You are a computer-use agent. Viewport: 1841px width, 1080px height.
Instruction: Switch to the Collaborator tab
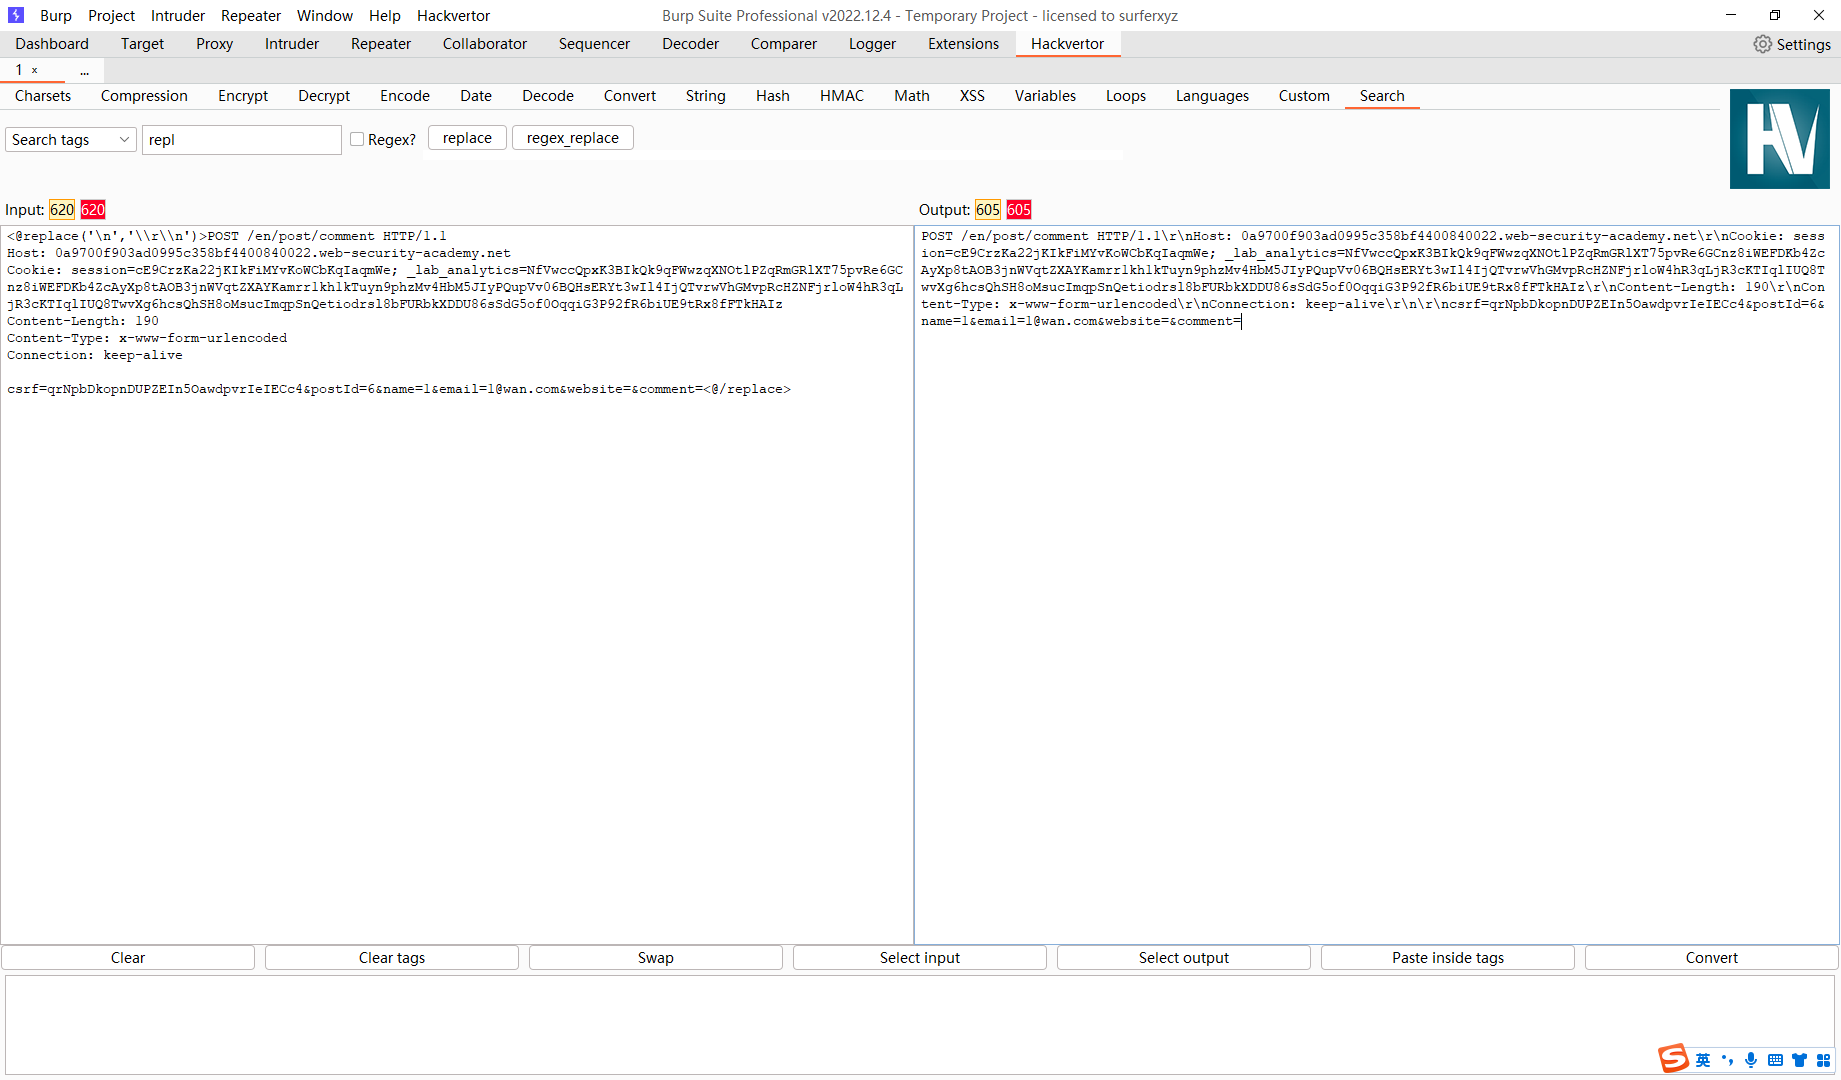point(484,44)
